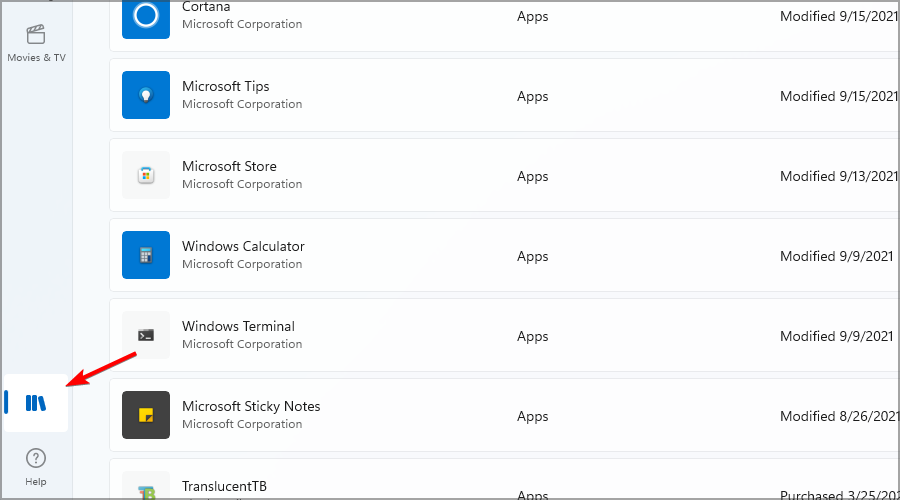This screenshot has width=900, height=500.
Task: Open the Microsoft Tips app name
Action: click(x=226, y=86)
